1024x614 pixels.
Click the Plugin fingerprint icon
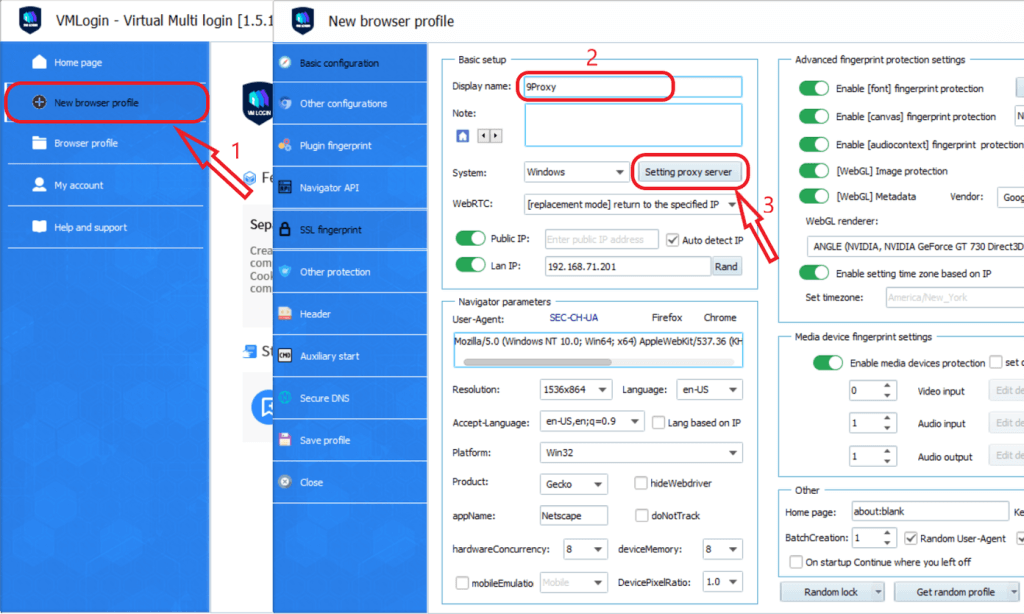pos(285,145)
